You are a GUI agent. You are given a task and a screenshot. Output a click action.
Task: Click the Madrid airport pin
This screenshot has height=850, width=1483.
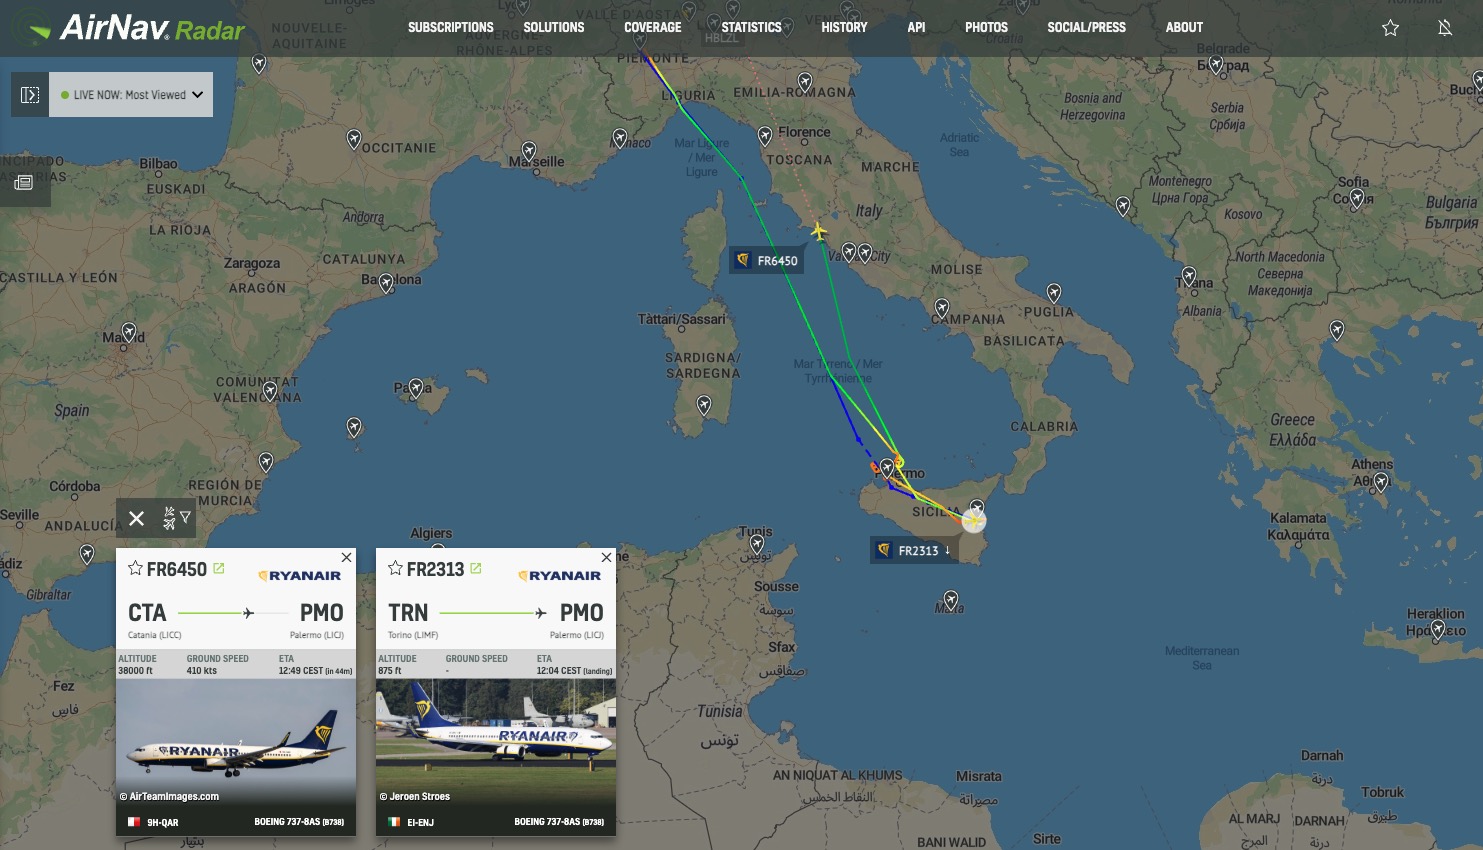pyautogui.click(x=129, y=332)
